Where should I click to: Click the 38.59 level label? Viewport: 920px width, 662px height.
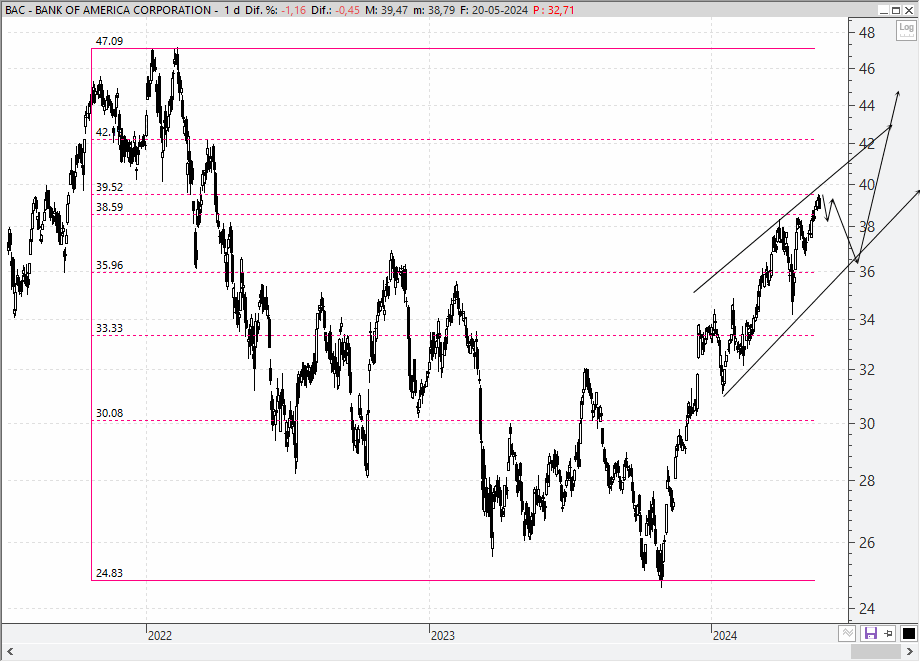coord(109,207)
